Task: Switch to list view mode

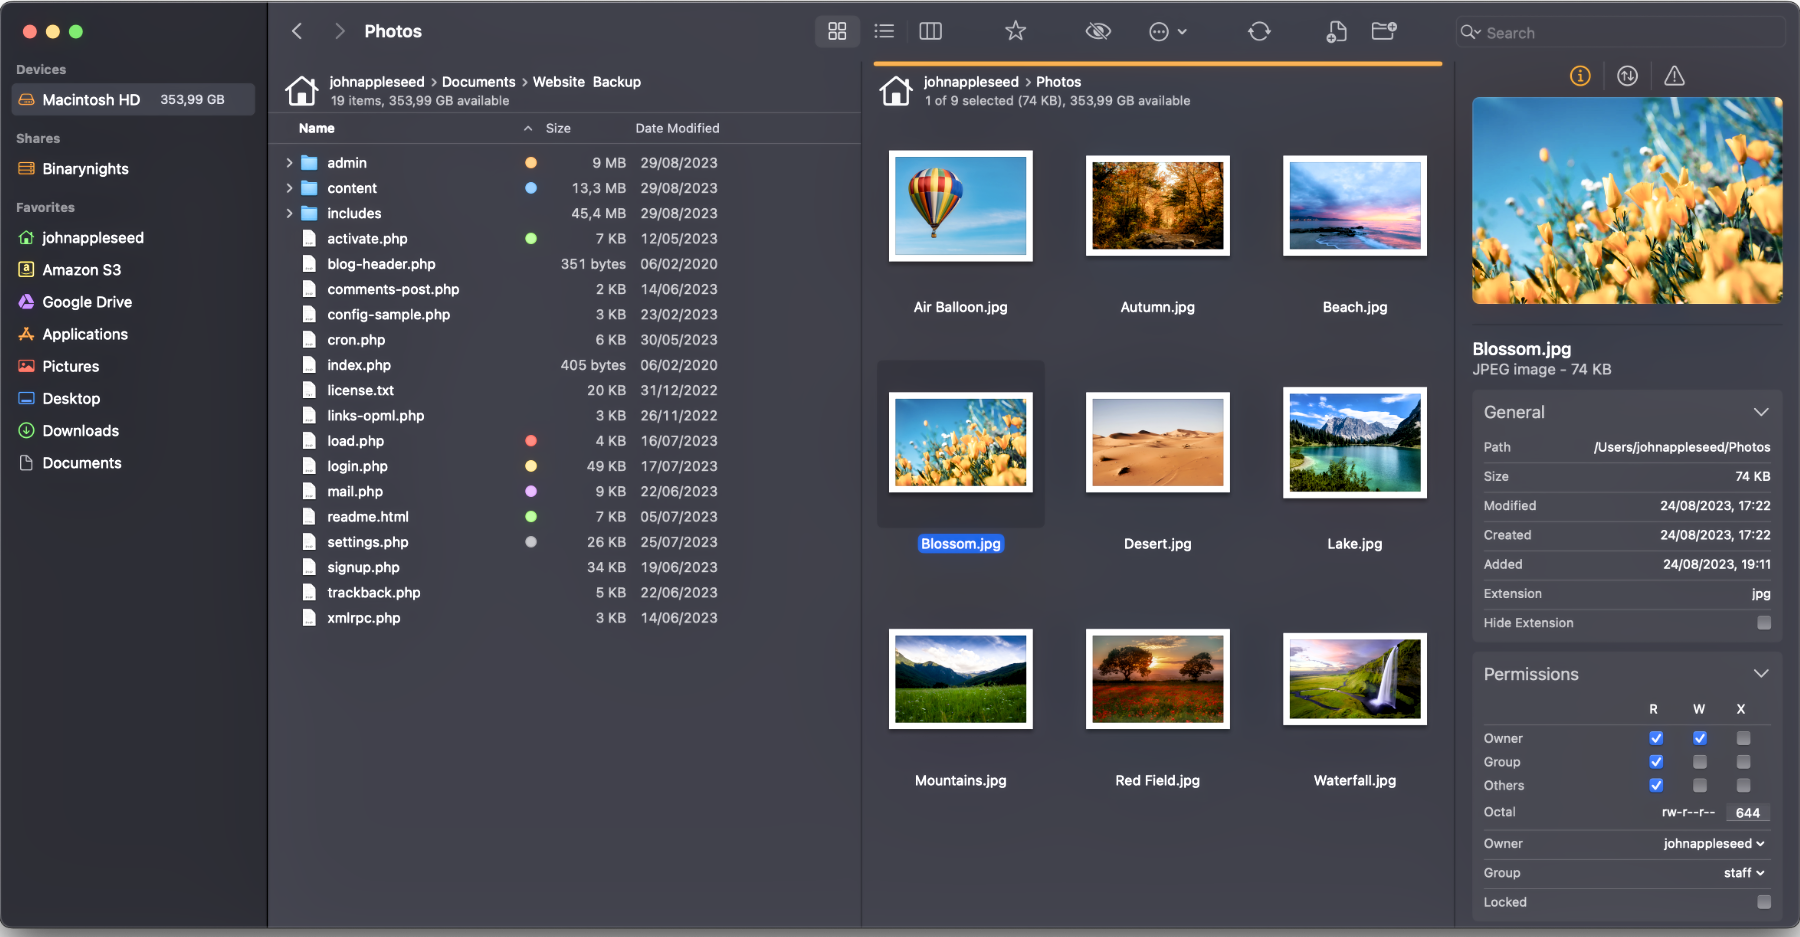Action: click(884, 32)
